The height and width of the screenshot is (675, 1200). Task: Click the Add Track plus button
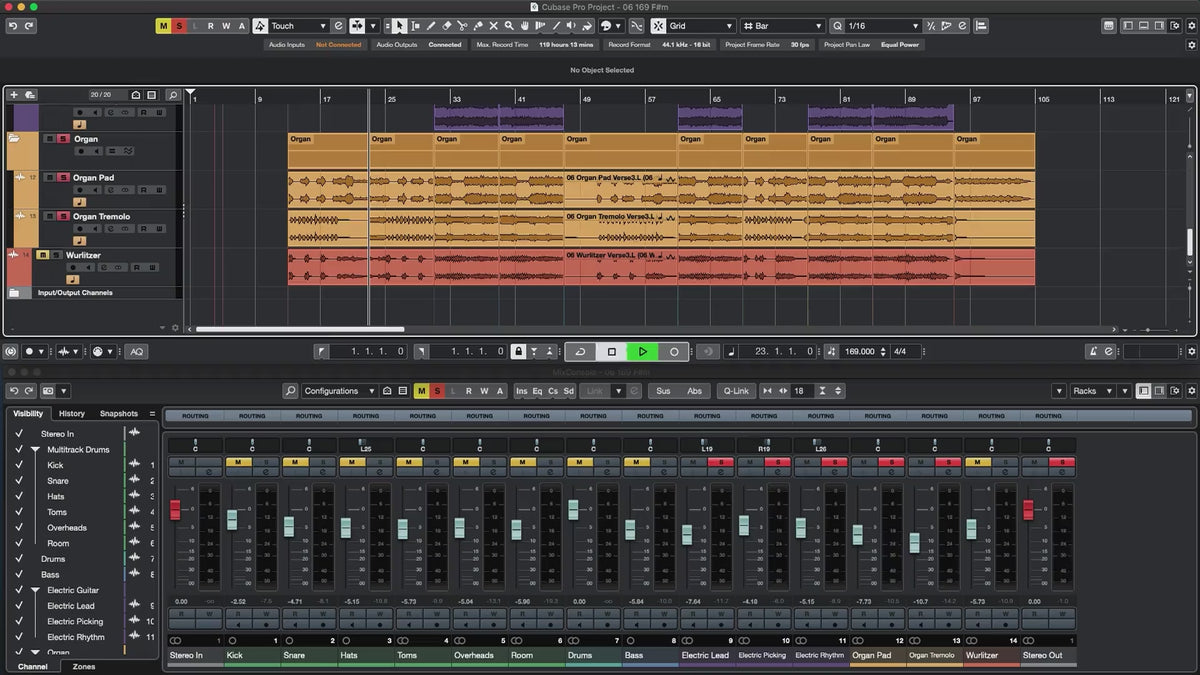[14, 95]
